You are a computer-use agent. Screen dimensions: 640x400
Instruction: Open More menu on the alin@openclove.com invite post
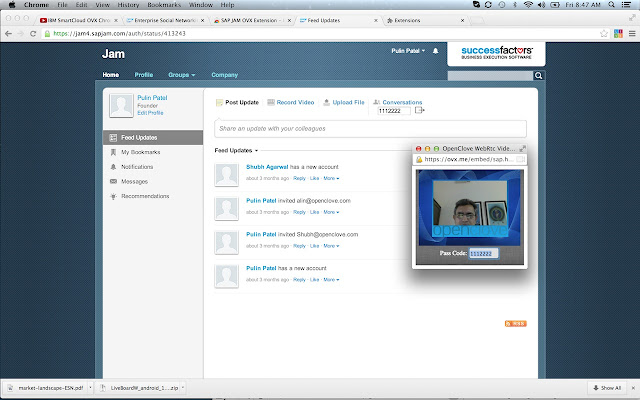tap(331, 212)
